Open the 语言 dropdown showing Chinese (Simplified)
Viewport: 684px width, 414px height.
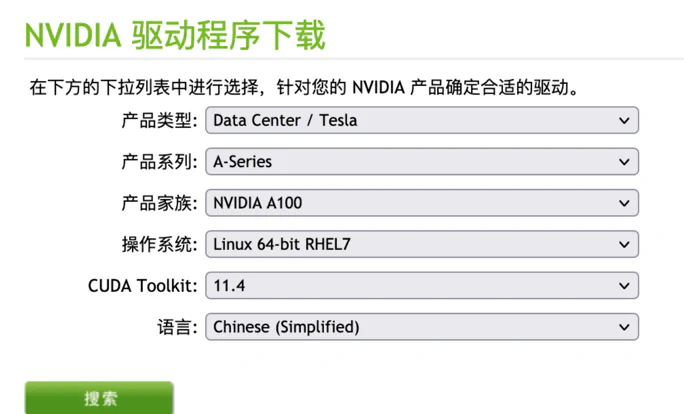420,327
